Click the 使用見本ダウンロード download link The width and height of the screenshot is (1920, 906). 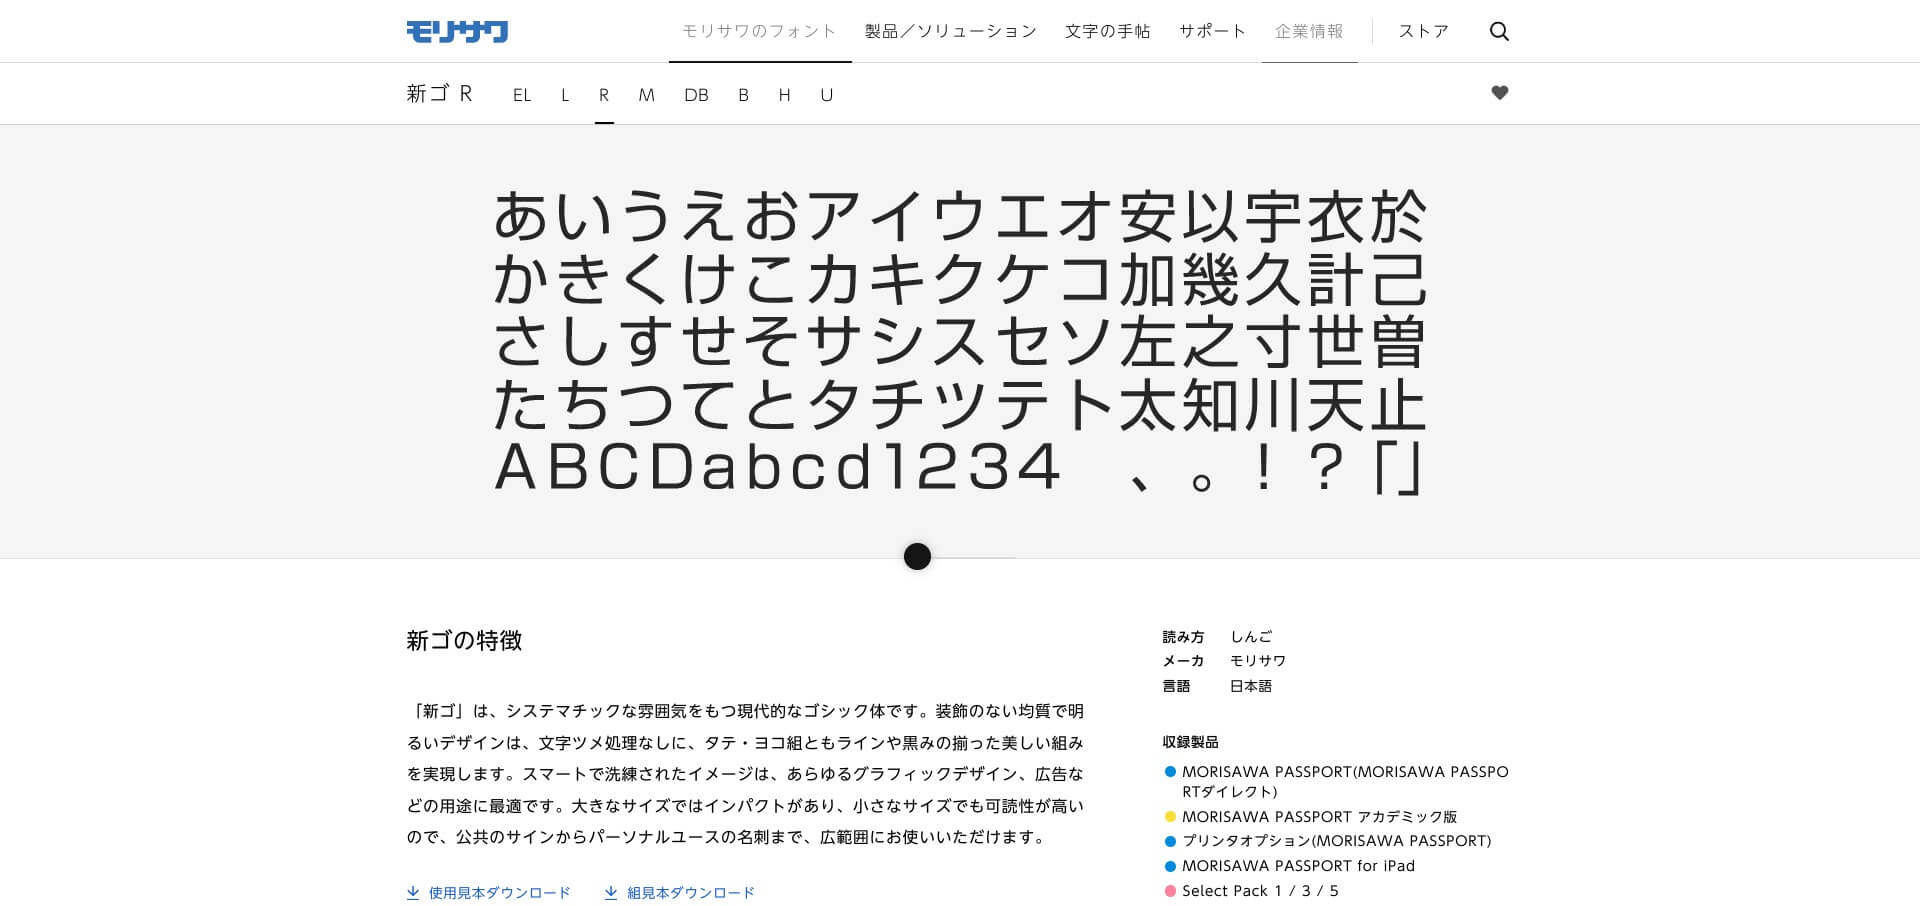tap(489, 893)
